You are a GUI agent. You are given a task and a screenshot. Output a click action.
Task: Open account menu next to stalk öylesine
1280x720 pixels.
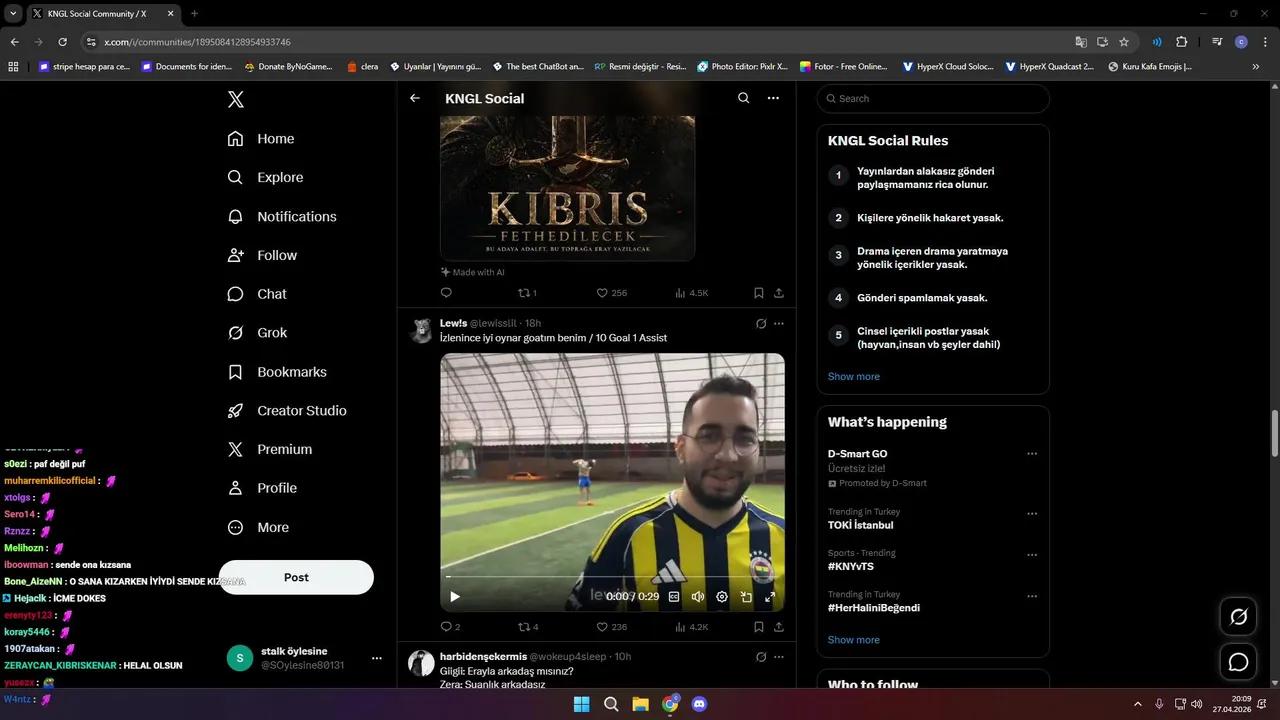tap(377, 658)
